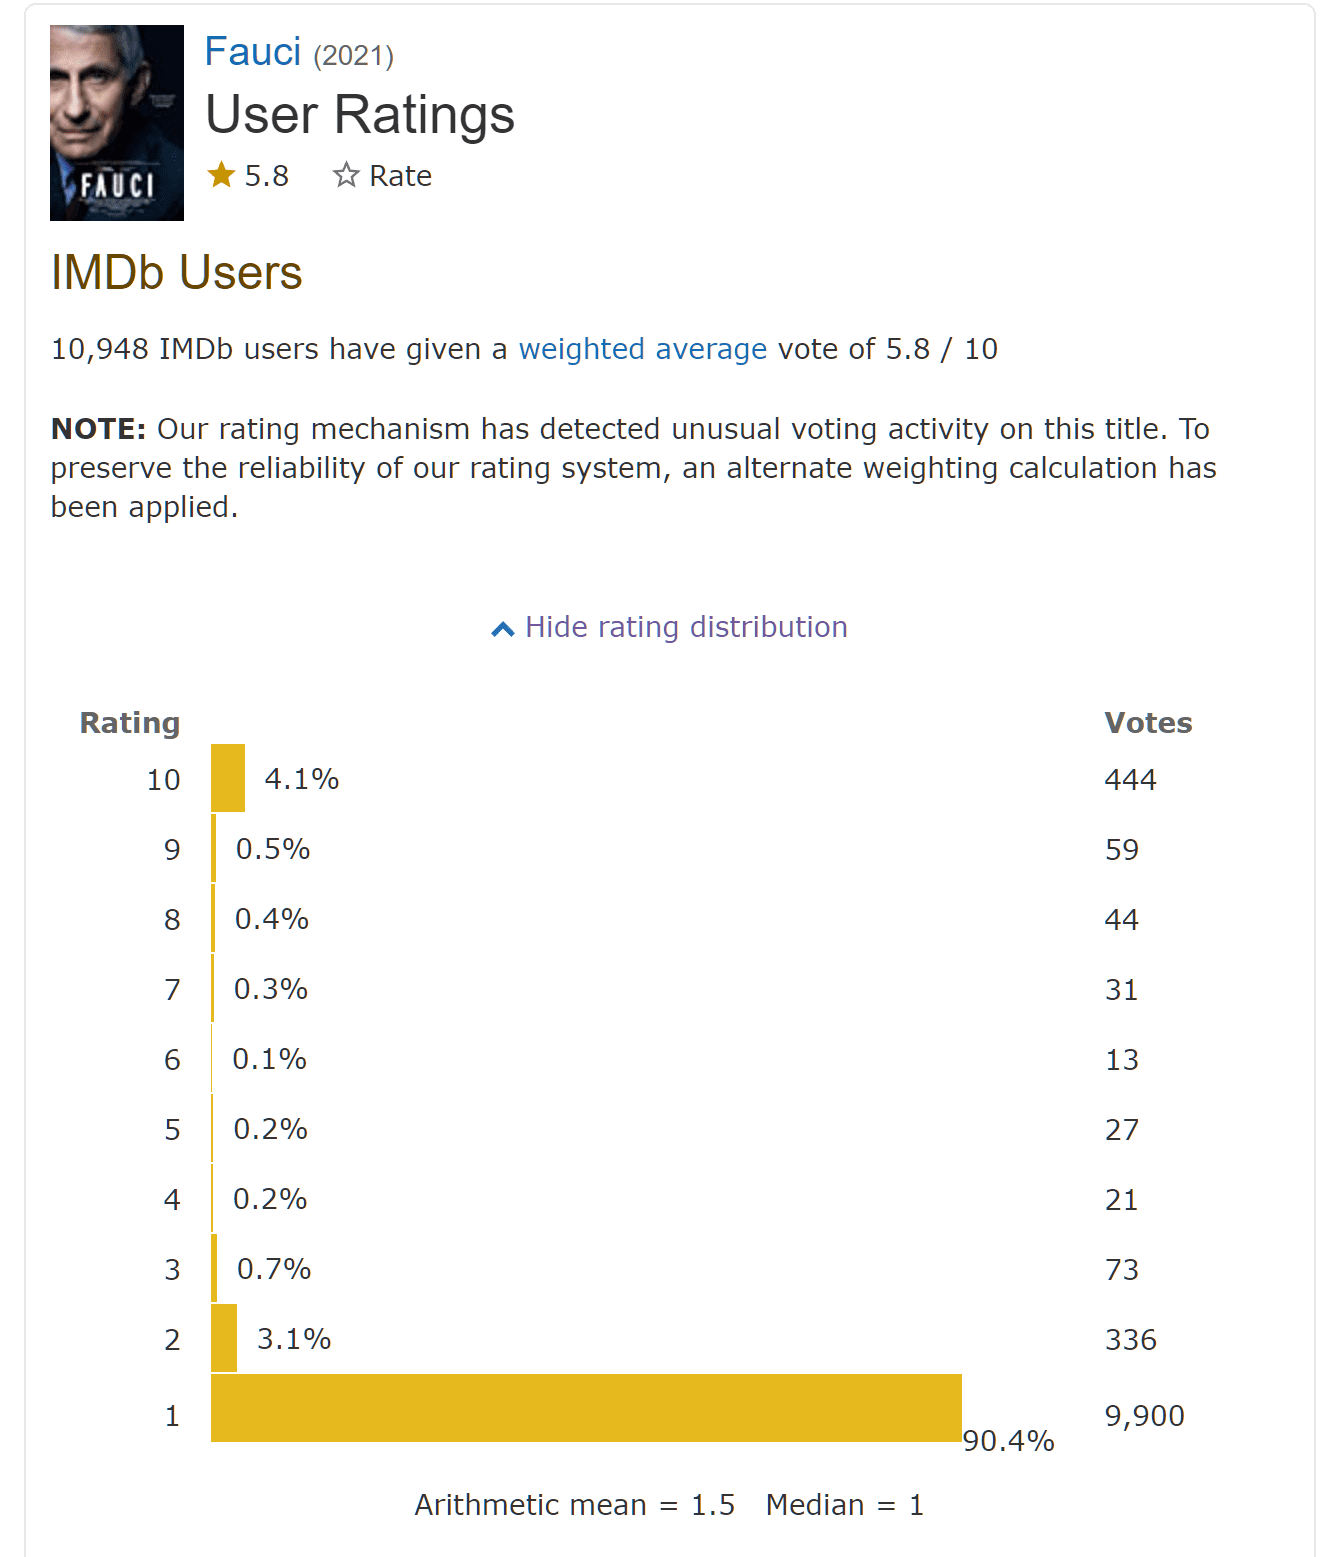Click the IMDb Users heading
This screenshot has width=1342, height=1557.
(x=177, y=273)
